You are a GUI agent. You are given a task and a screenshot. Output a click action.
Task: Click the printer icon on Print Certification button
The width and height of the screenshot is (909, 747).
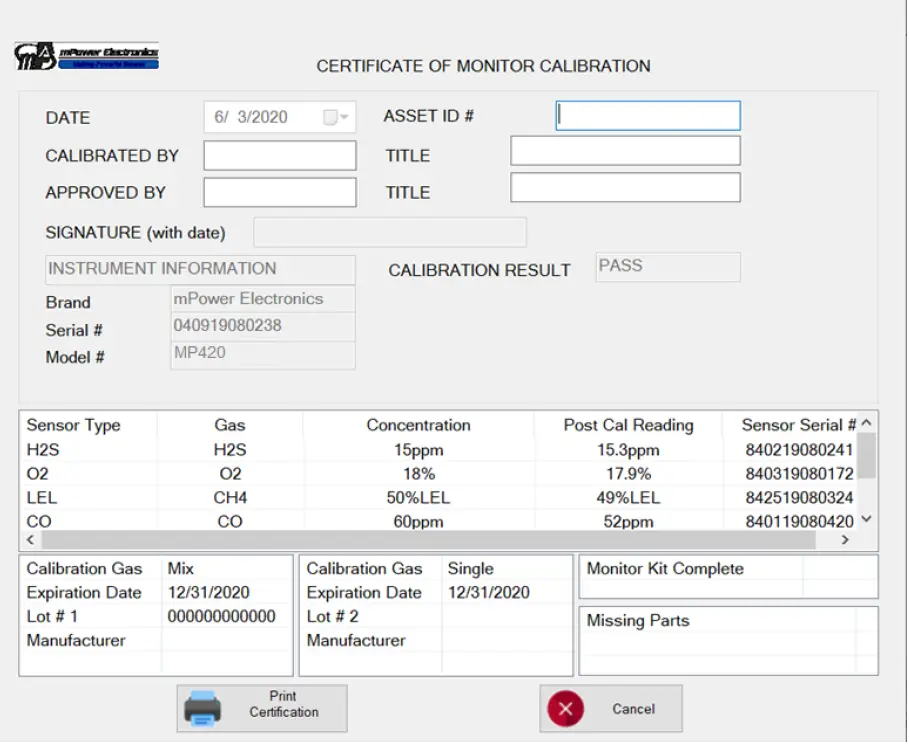[x=205, y=708]
